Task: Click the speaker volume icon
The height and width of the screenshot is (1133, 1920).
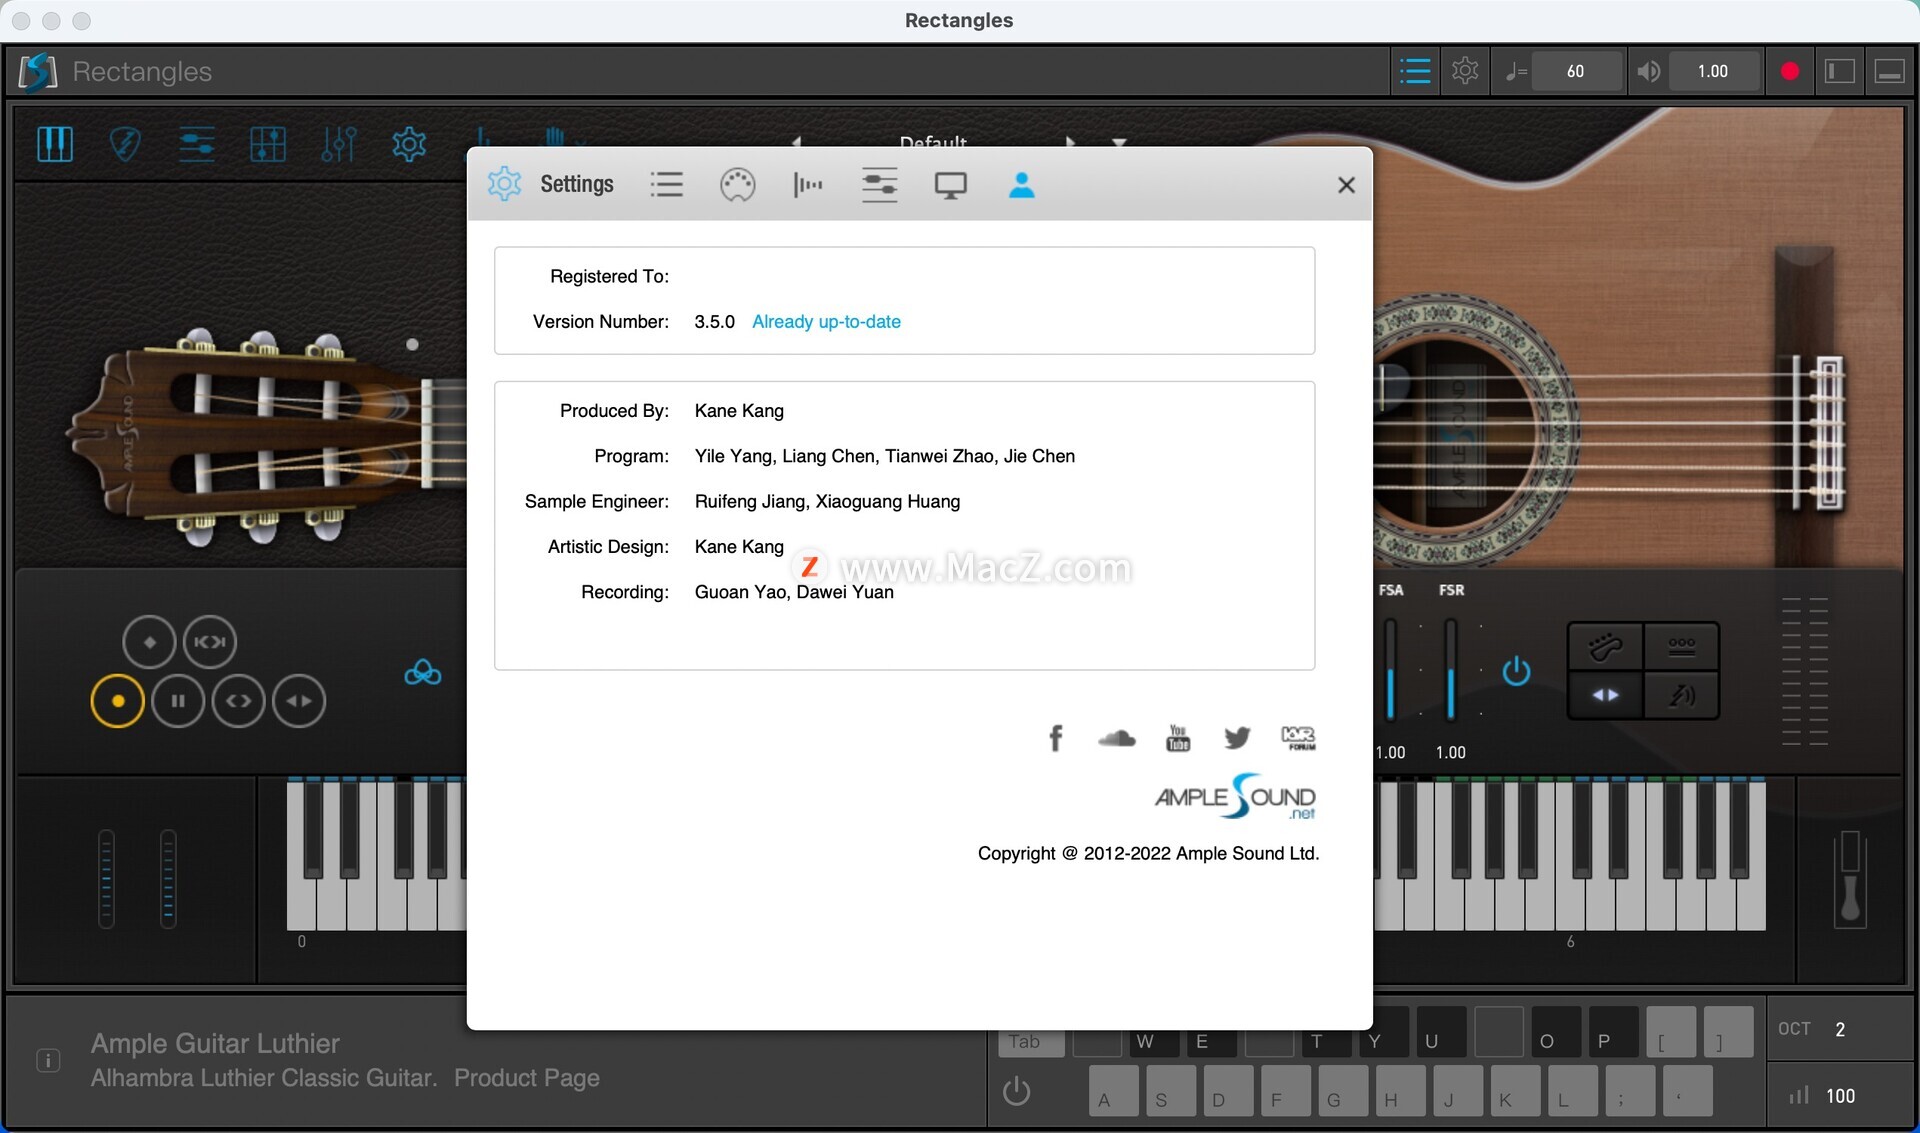Action: [1648, 71]
